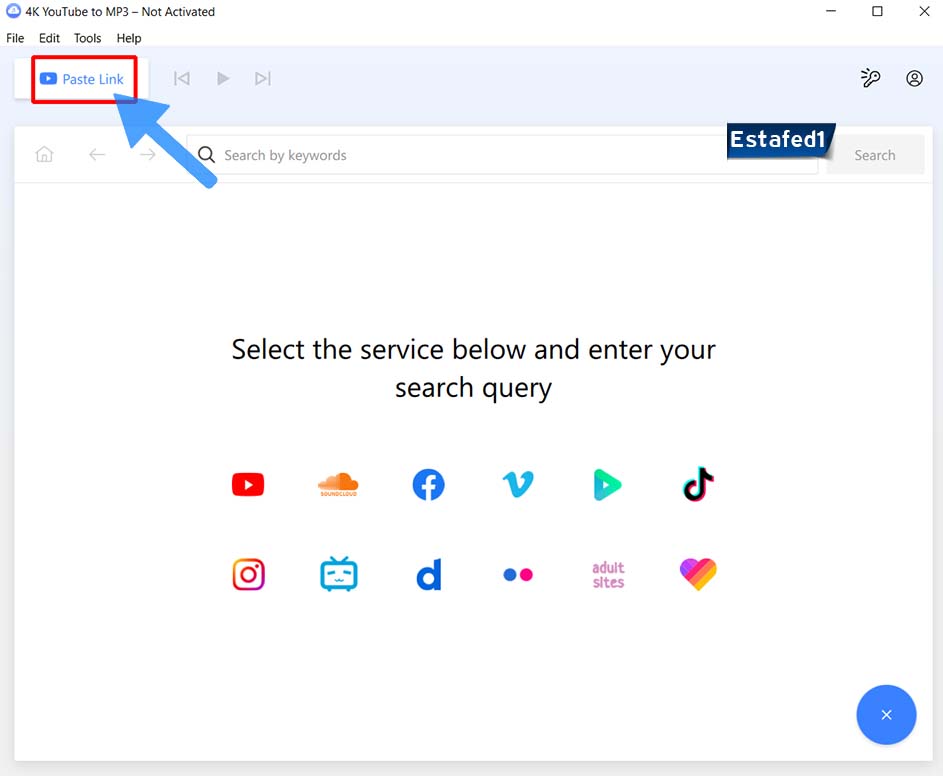Screen dimensions: 943x776
Task: Open the File menu
Action: 15,38
